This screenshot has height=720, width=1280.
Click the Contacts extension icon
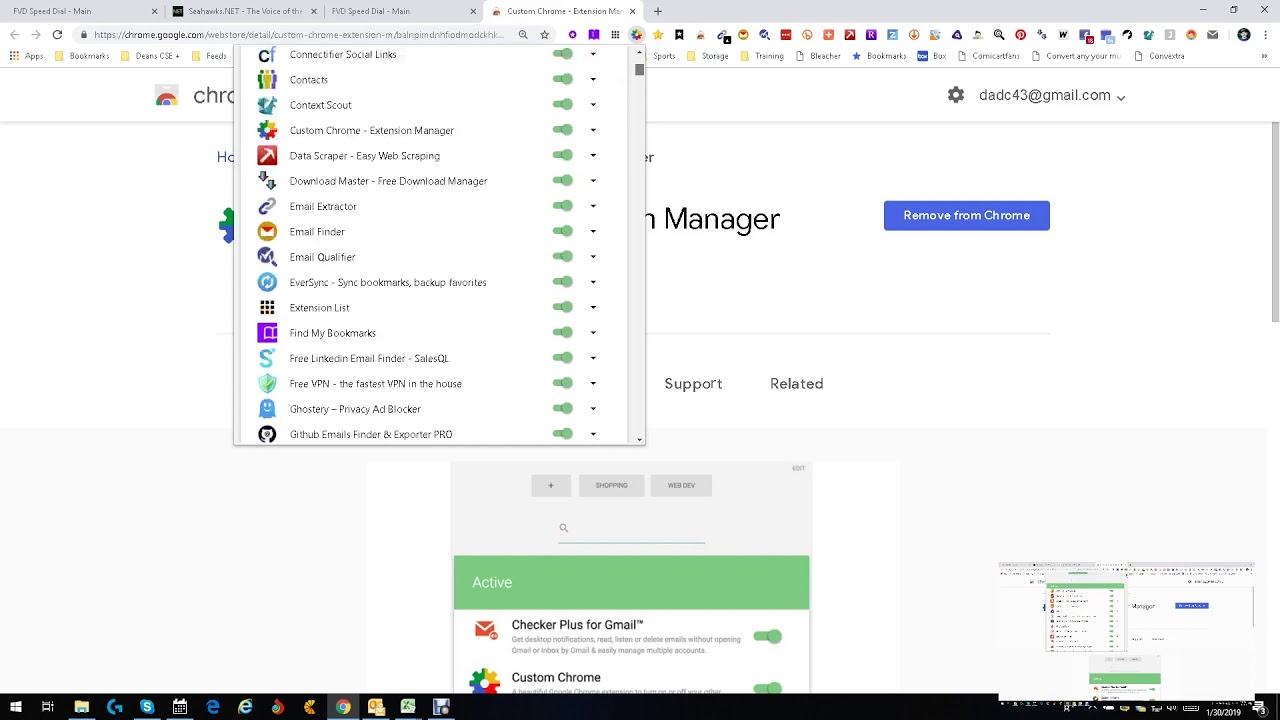tap(267, 79)
